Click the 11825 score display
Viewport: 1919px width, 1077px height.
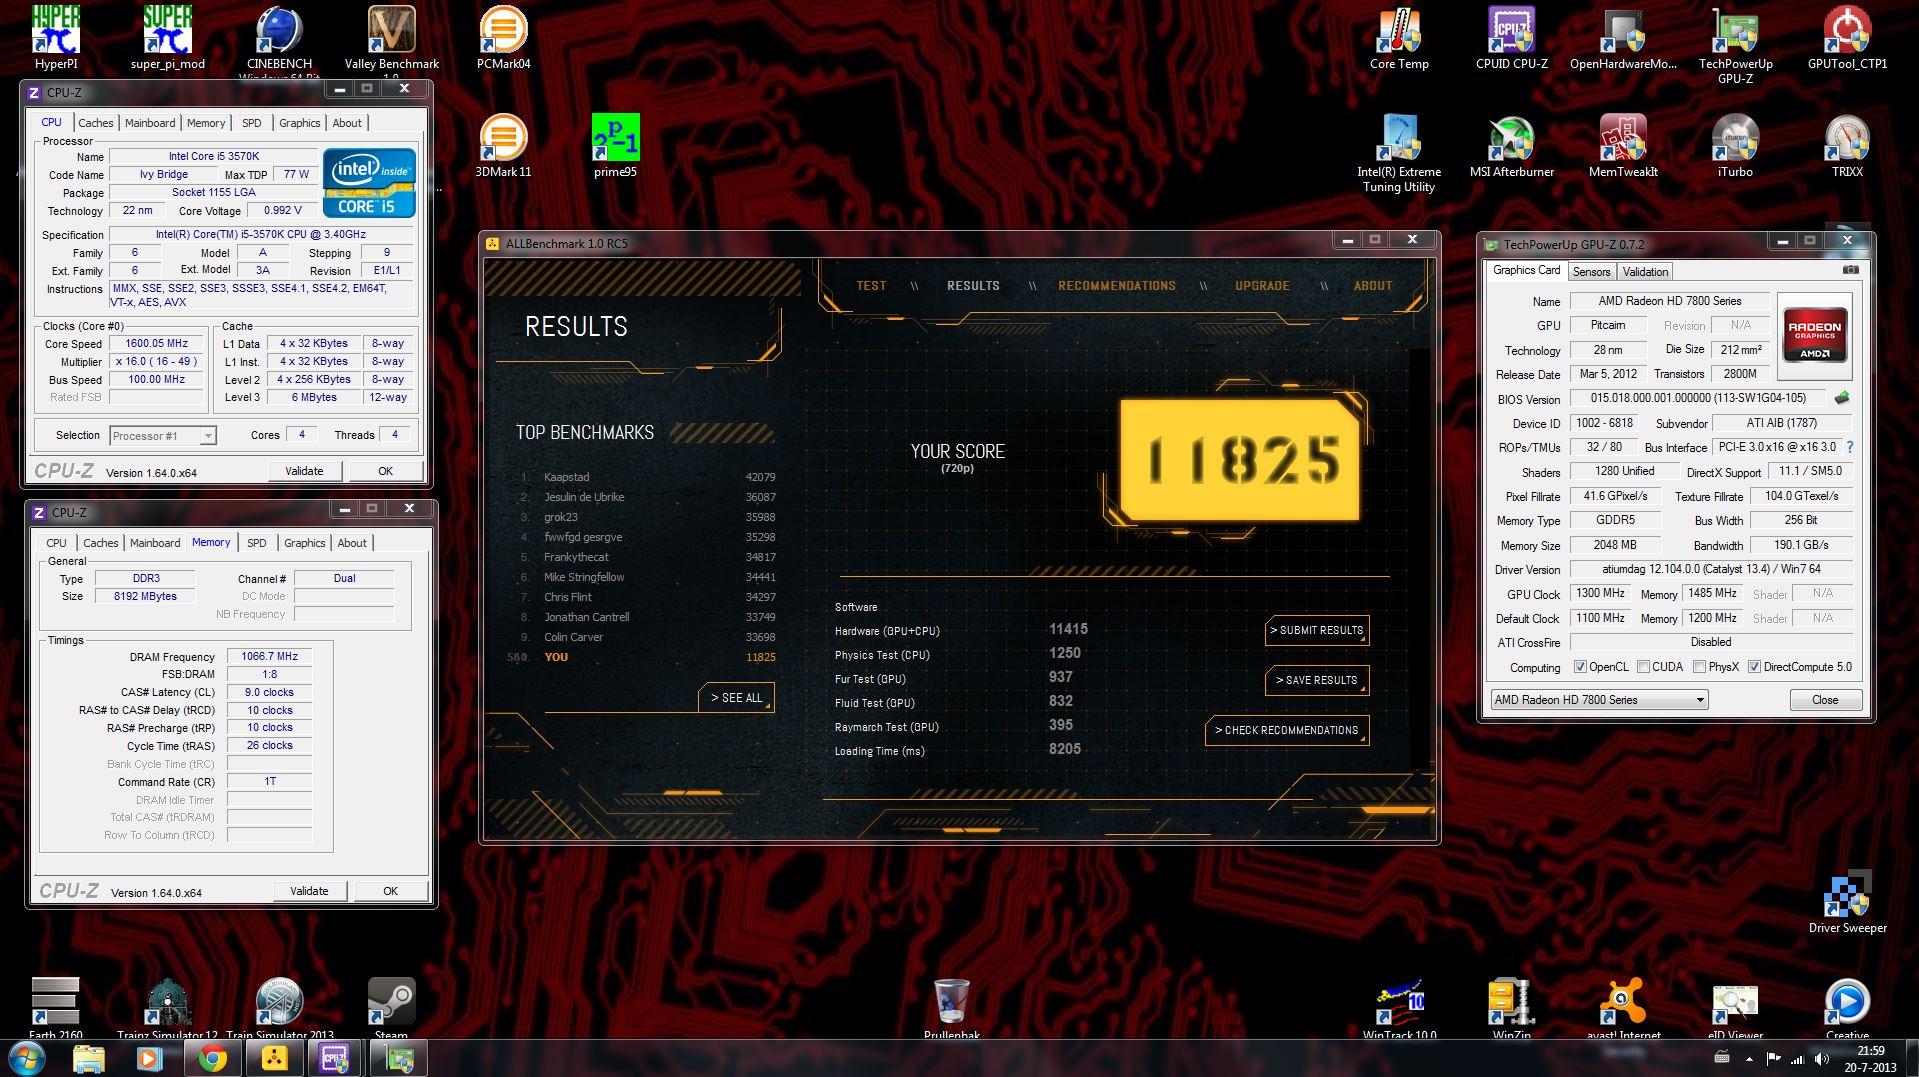(1240, 460)
